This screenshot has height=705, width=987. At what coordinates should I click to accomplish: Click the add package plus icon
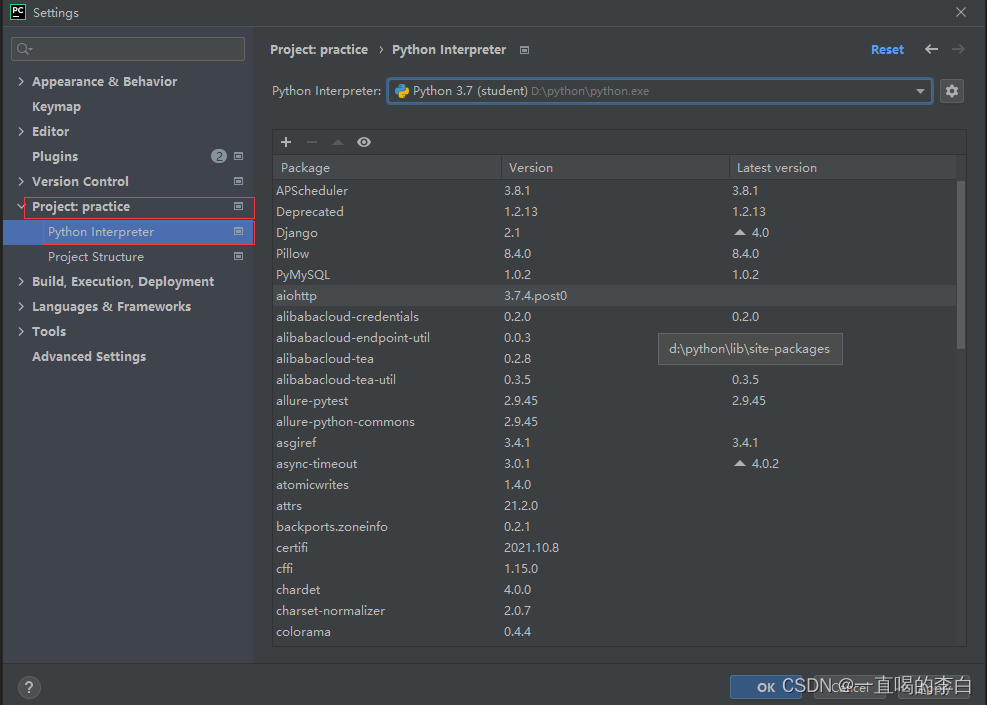[x=286, y=142]
